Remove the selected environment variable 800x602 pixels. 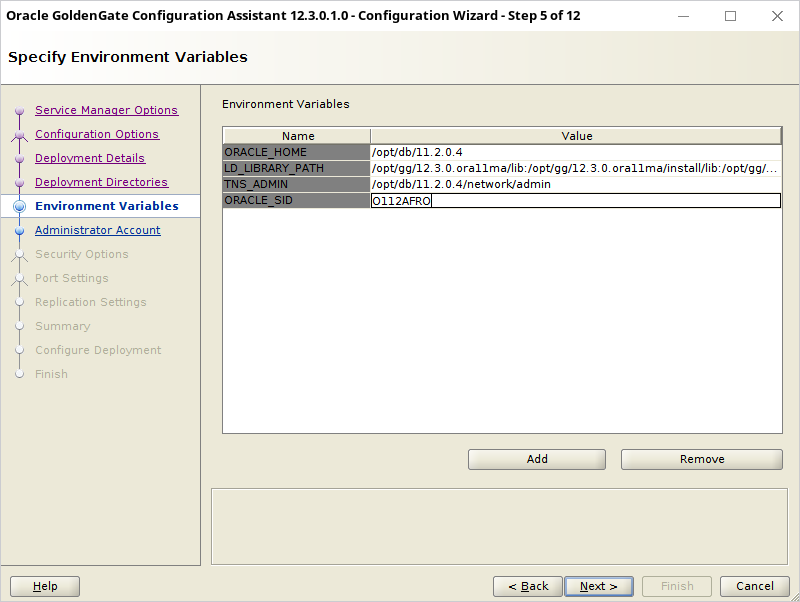(702, 459)
